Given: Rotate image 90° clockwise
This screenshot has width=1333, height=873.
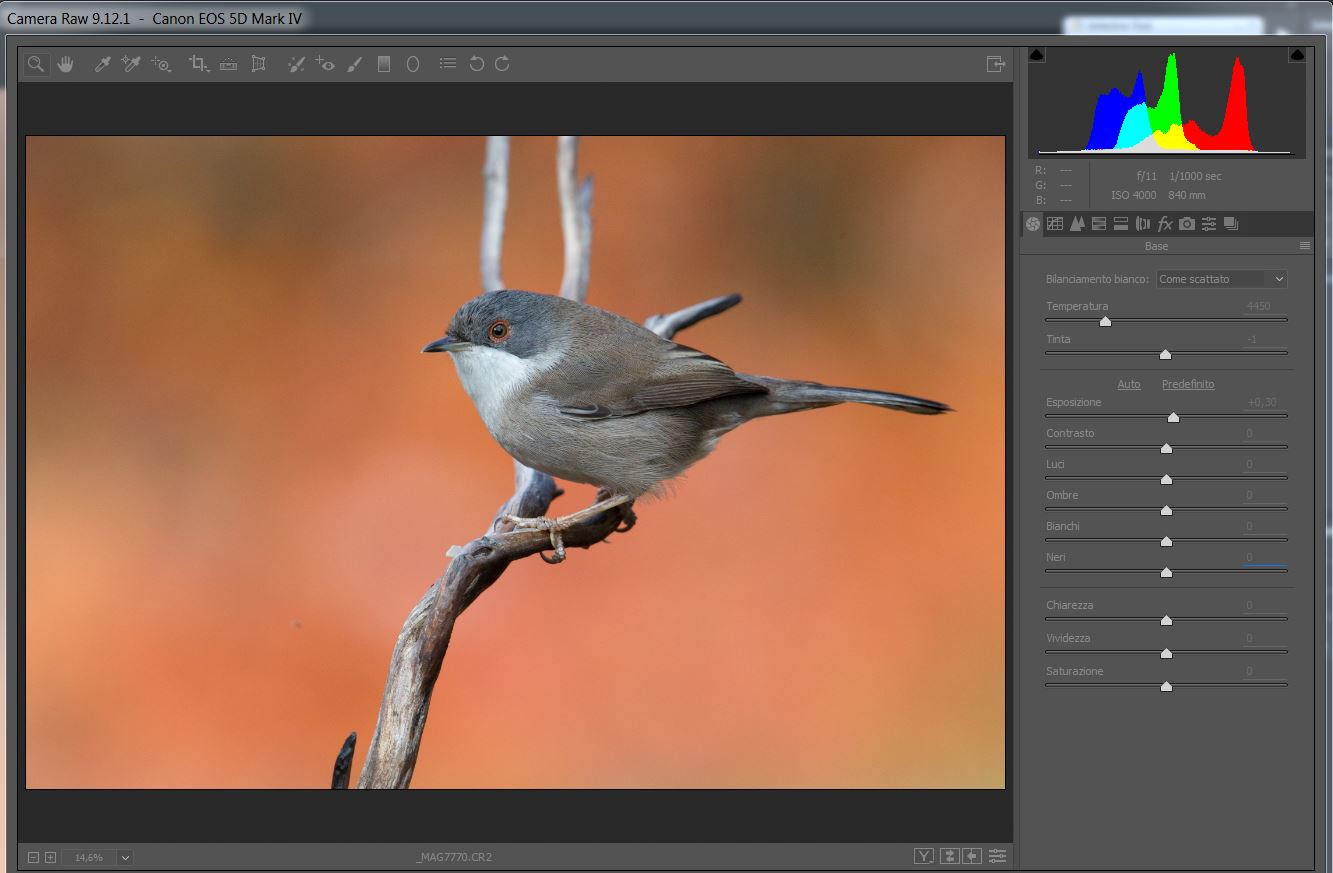Looking at the screenshot, I should [x=502, y=64].
